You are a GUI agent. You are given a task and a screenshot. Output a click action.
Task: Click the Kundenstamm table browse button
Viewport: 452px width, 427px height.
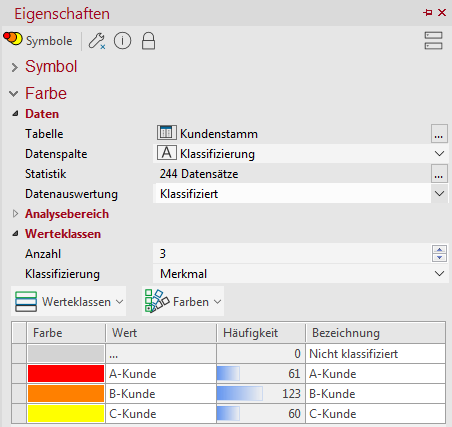pyautogui.click(x=439, y=134)
